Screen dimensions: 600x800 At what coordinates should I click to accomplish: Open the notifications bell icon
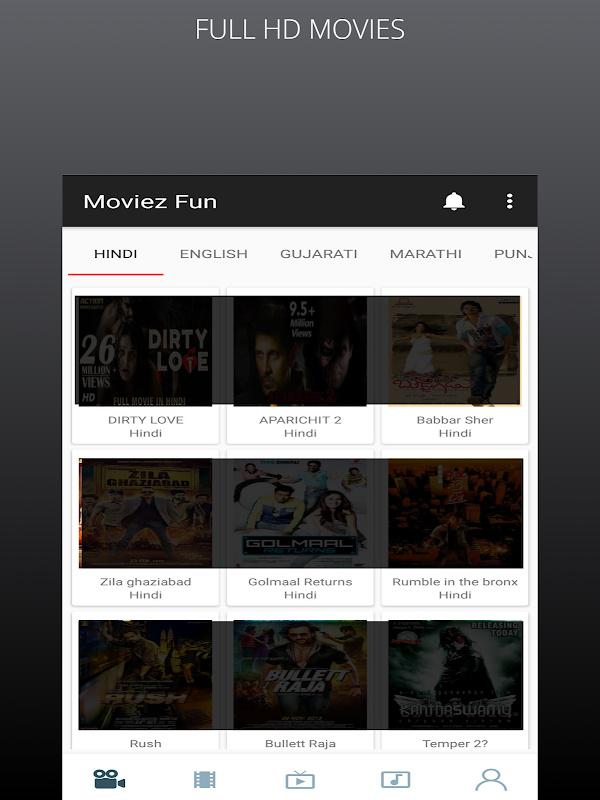click(x=454, y=202)
